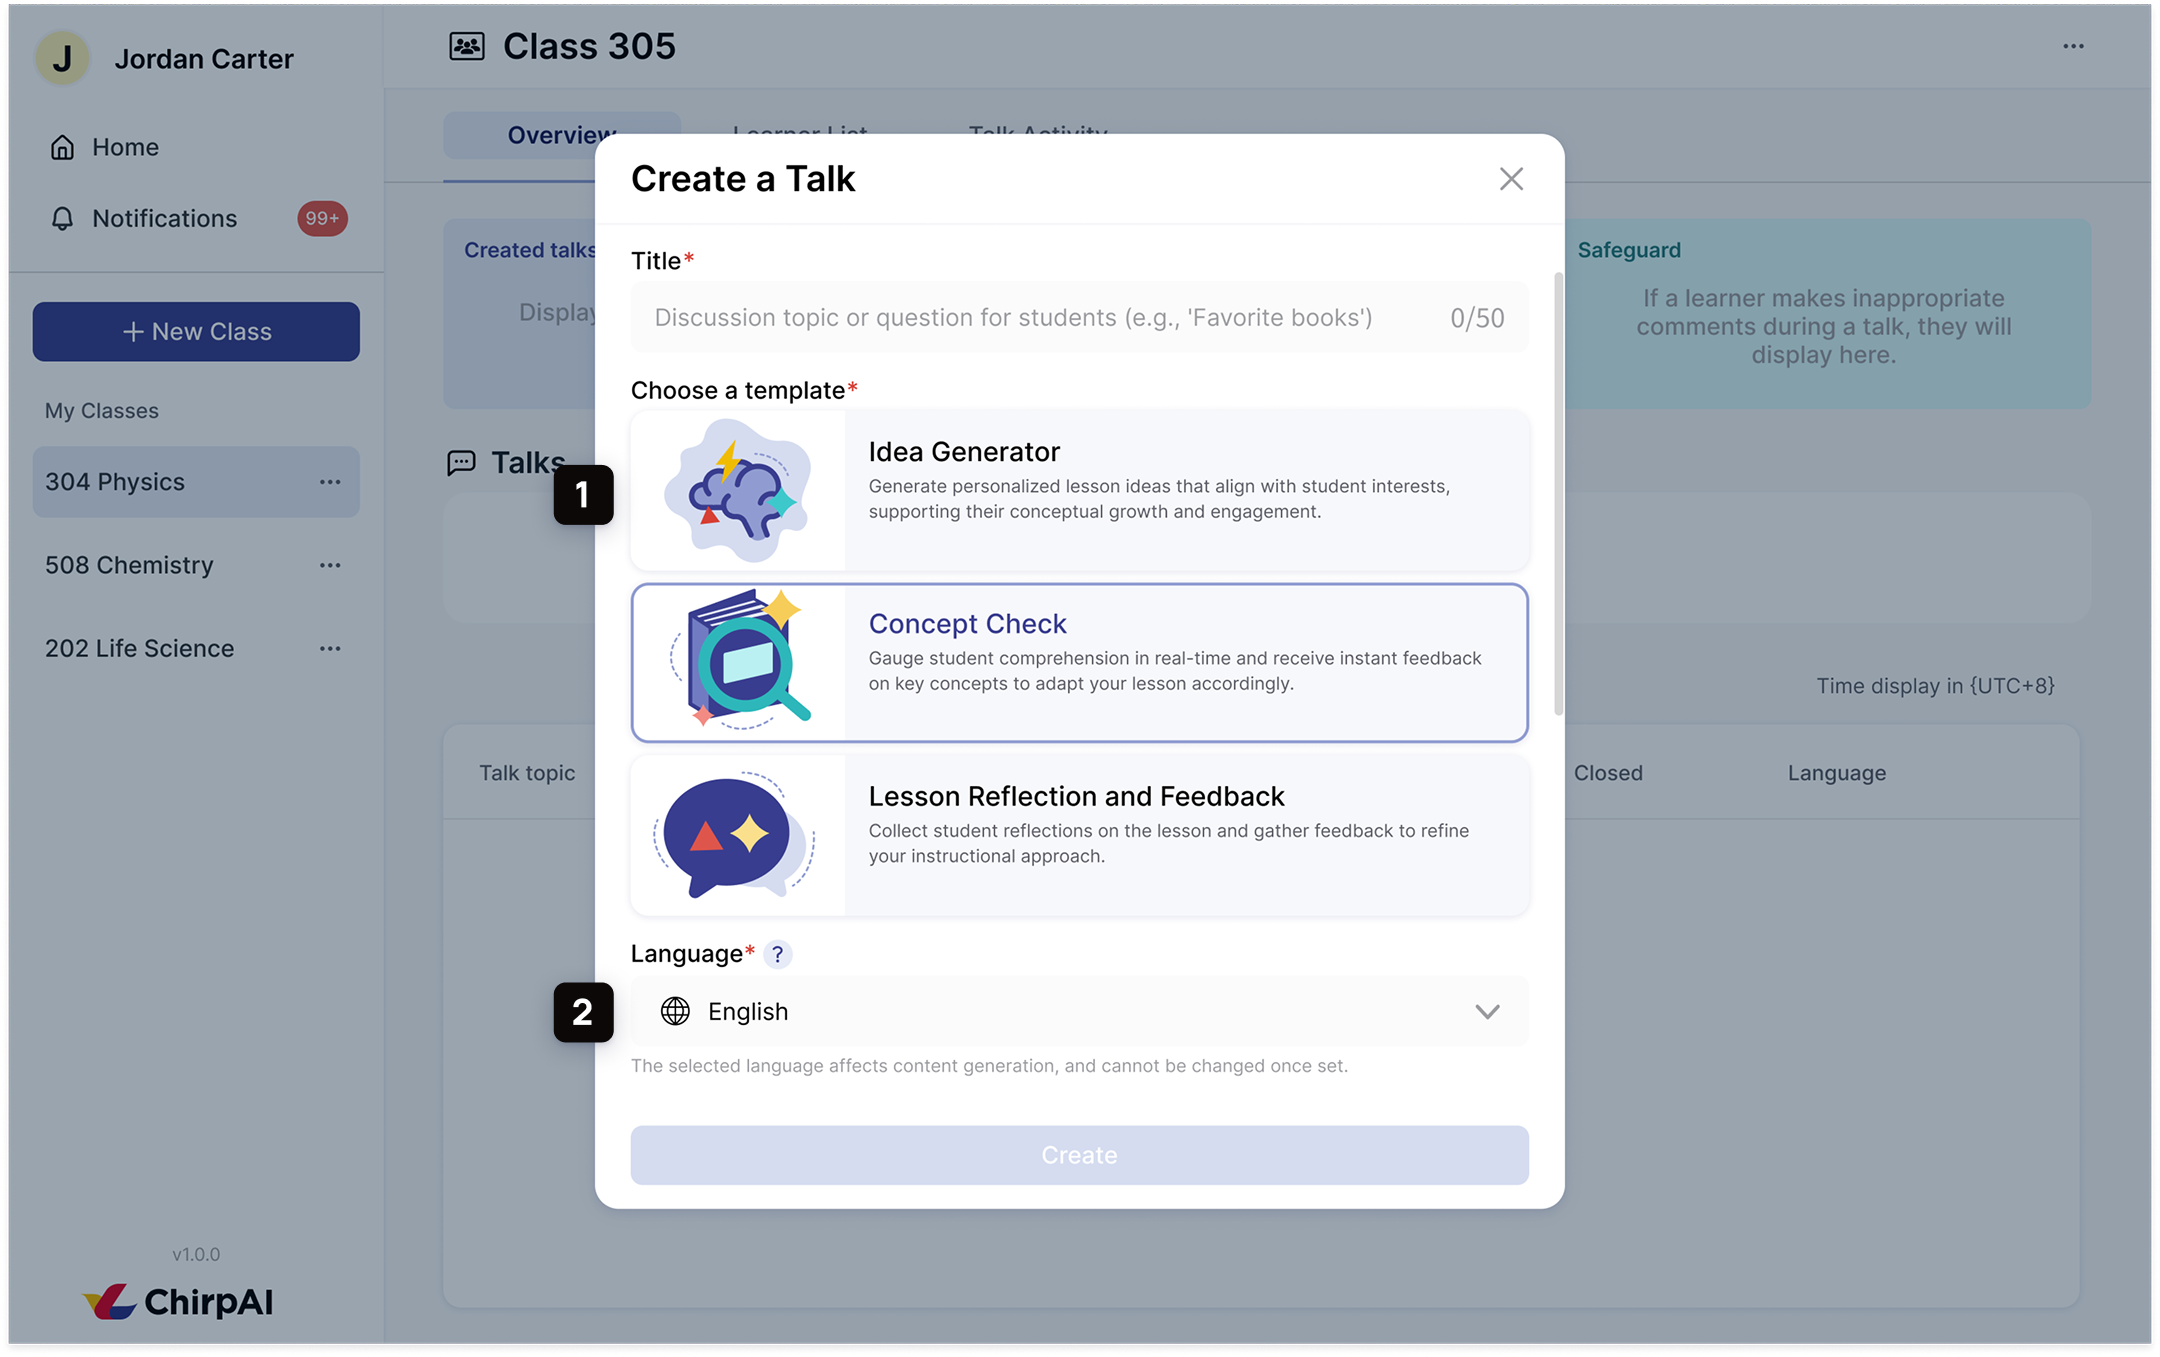Close the Create a Talk dialog
The image size is (2160, 1357).
click(x=1511, y=179)
